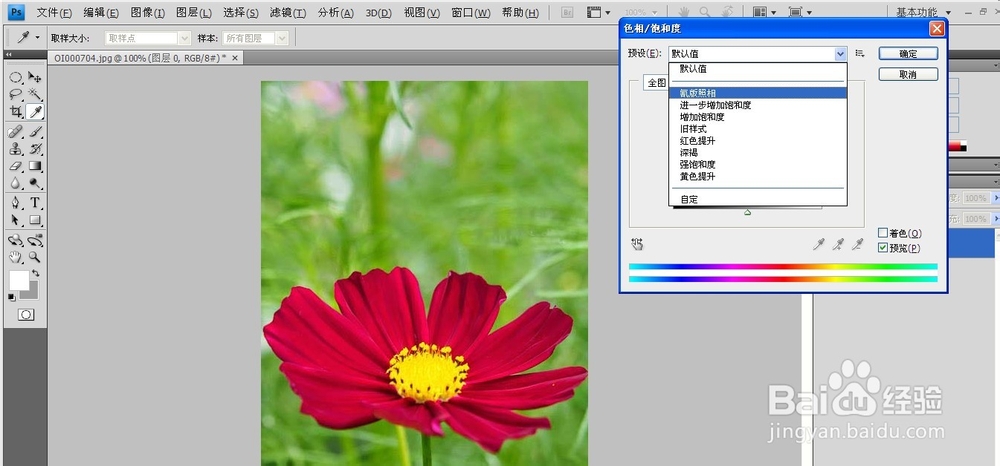Viewport: 1000px width, 466px height.
Task: Choose 旧样式 preset
Action: tap(758, 129)
